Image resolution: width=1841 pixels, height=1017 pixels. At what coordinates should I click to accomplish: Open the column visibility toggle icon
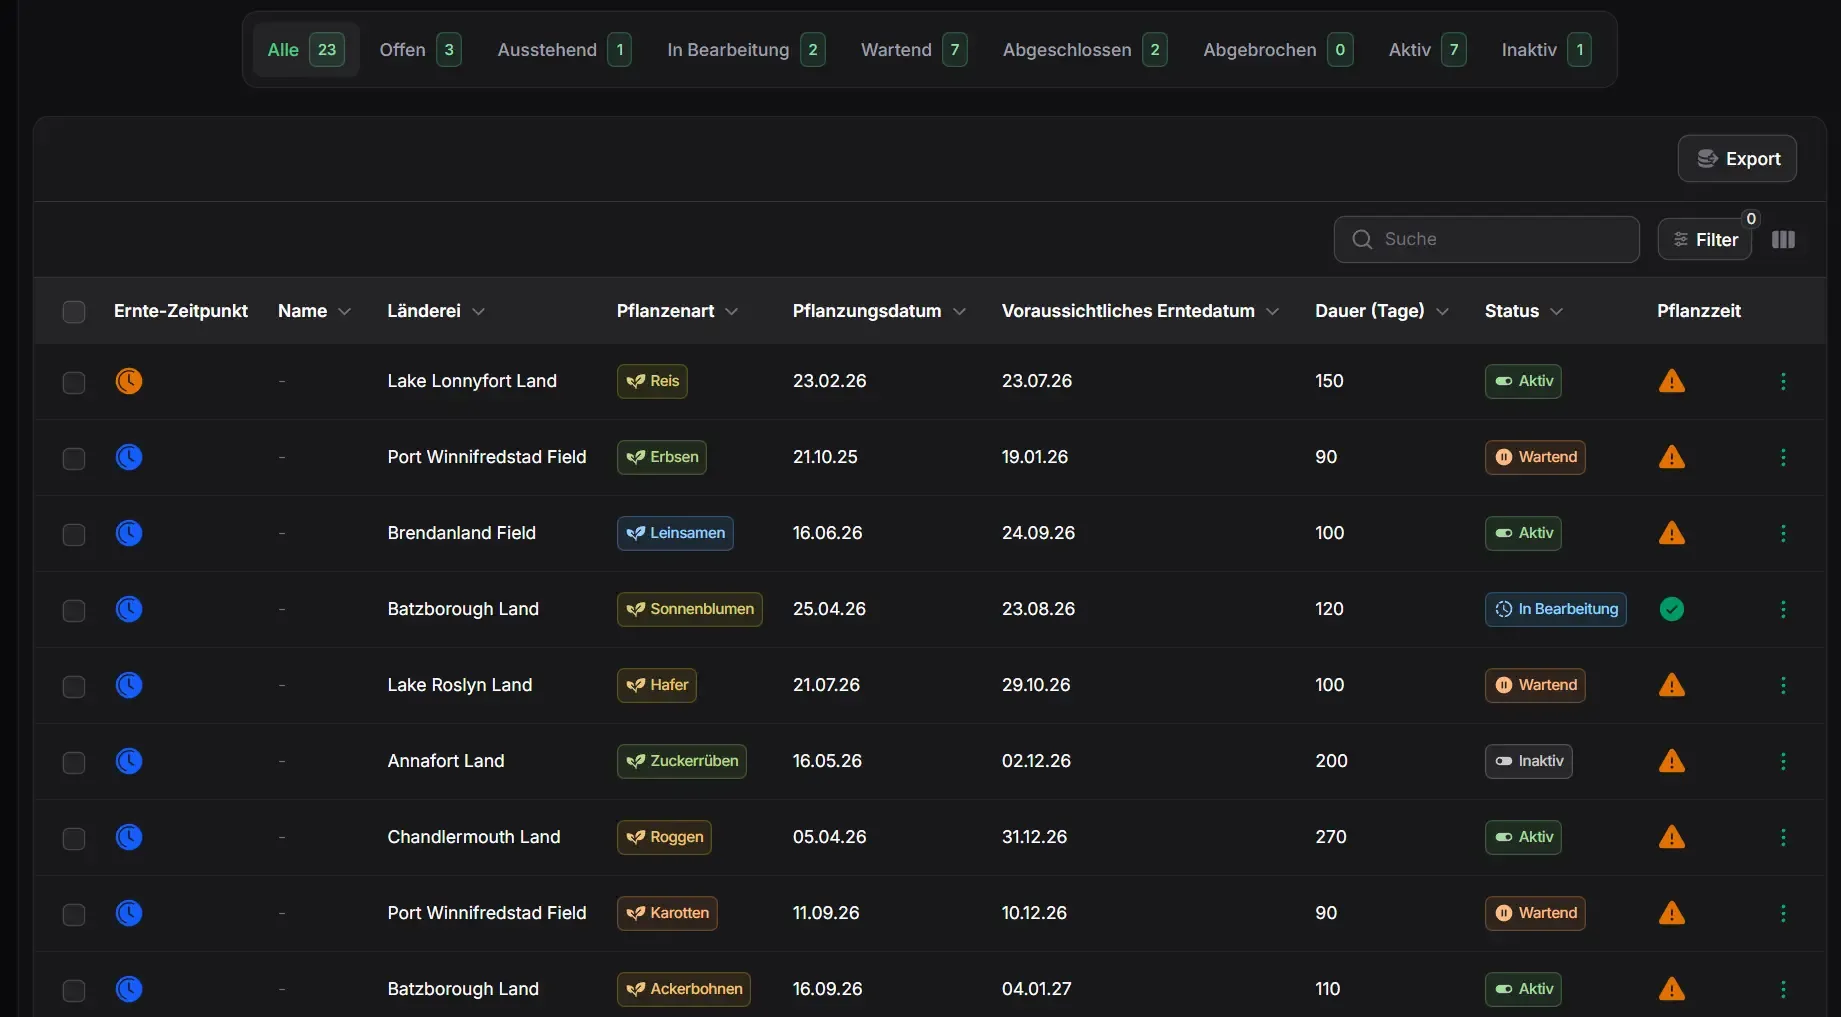[x=1783, y=240]
